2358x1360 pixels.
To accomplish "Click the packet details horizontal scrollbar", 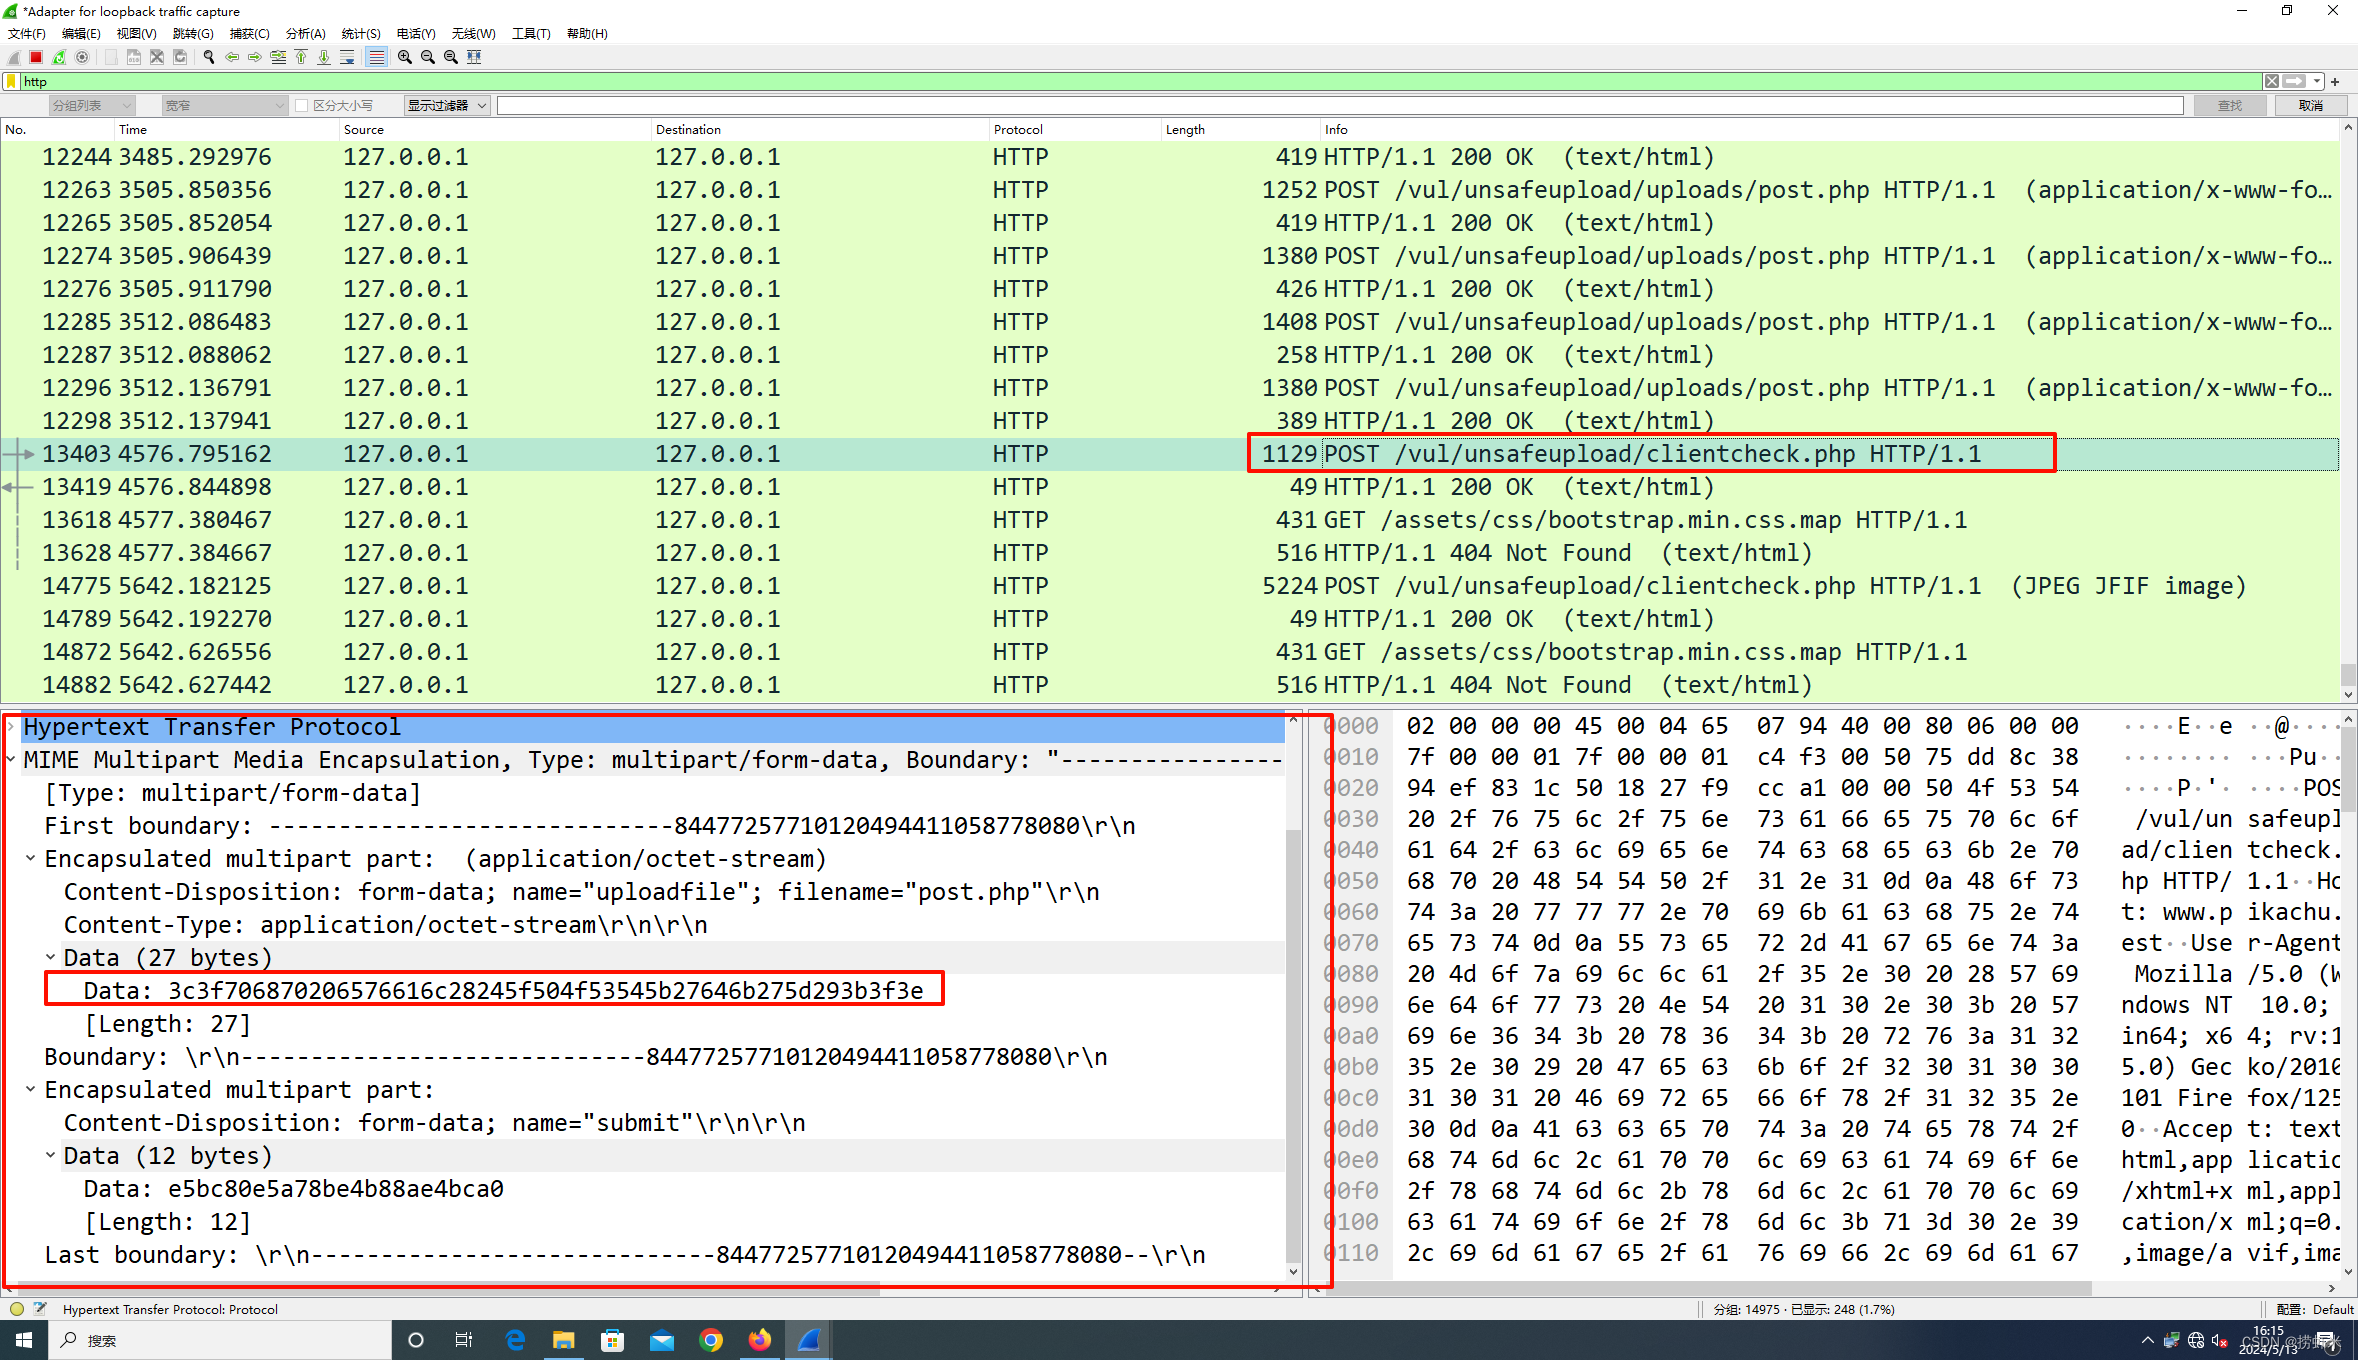I will click(642, 1288).
